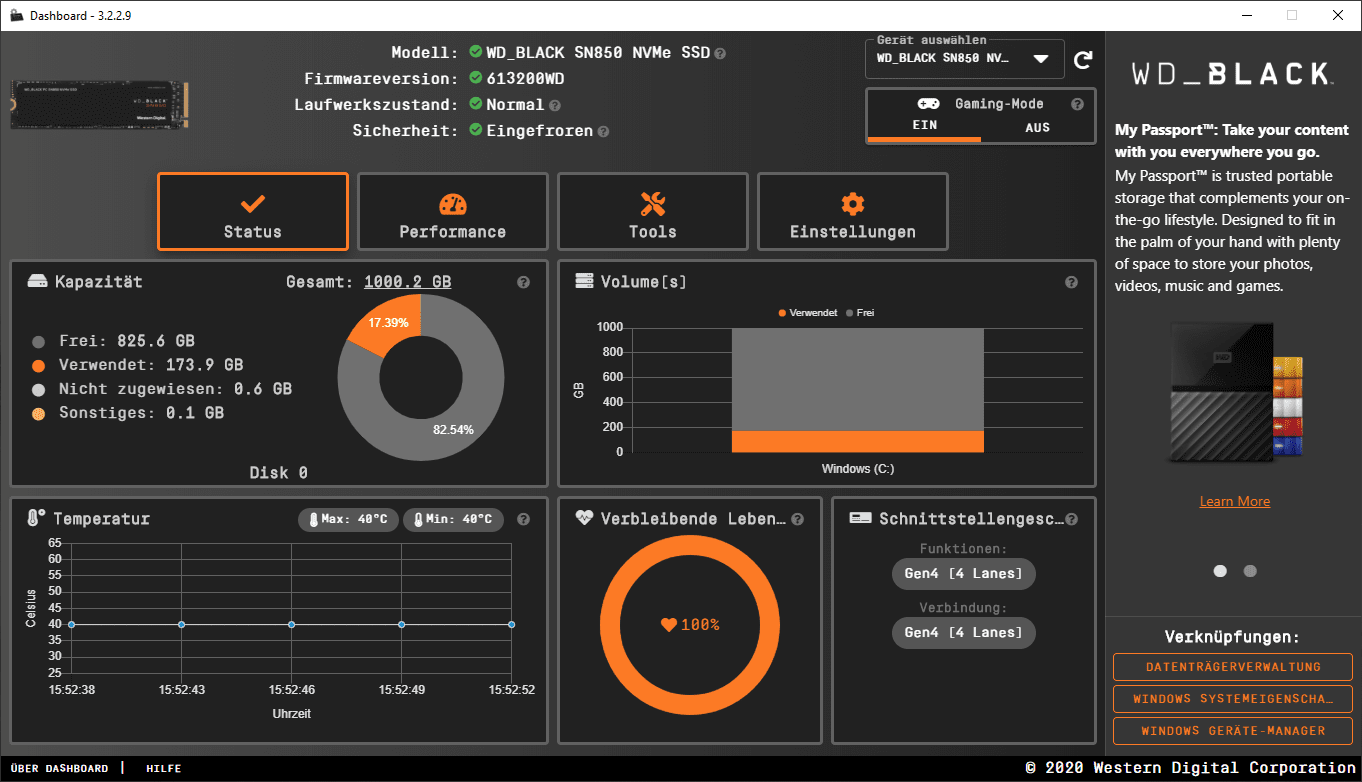1362x782 pixels.
Task: Open the Gerät auswählen device dropdown
Action: [x=963, y=58]
